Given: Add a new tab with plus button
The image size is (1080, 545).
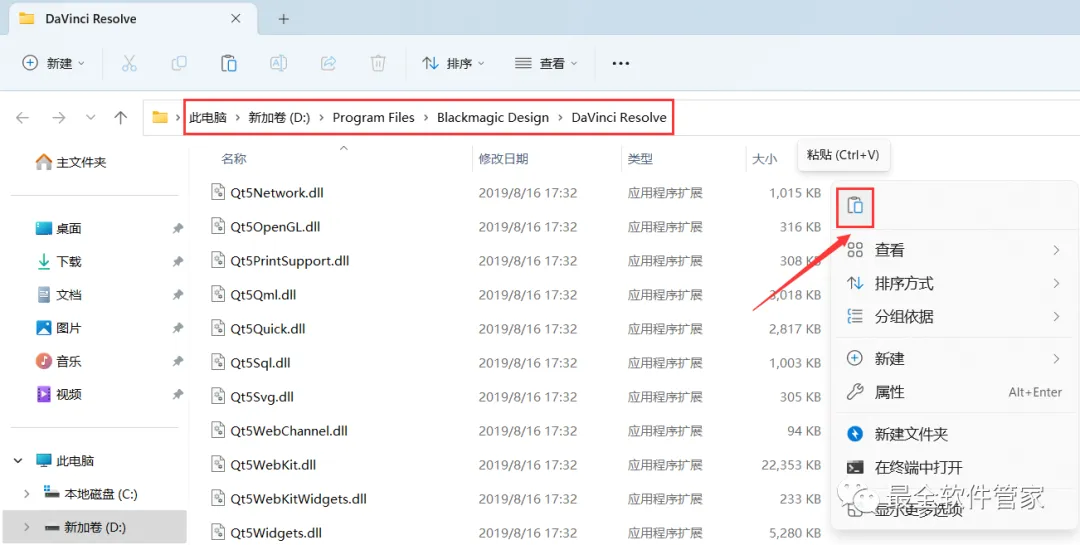Looking at the screenshot, I should click(x=283, y=19).
